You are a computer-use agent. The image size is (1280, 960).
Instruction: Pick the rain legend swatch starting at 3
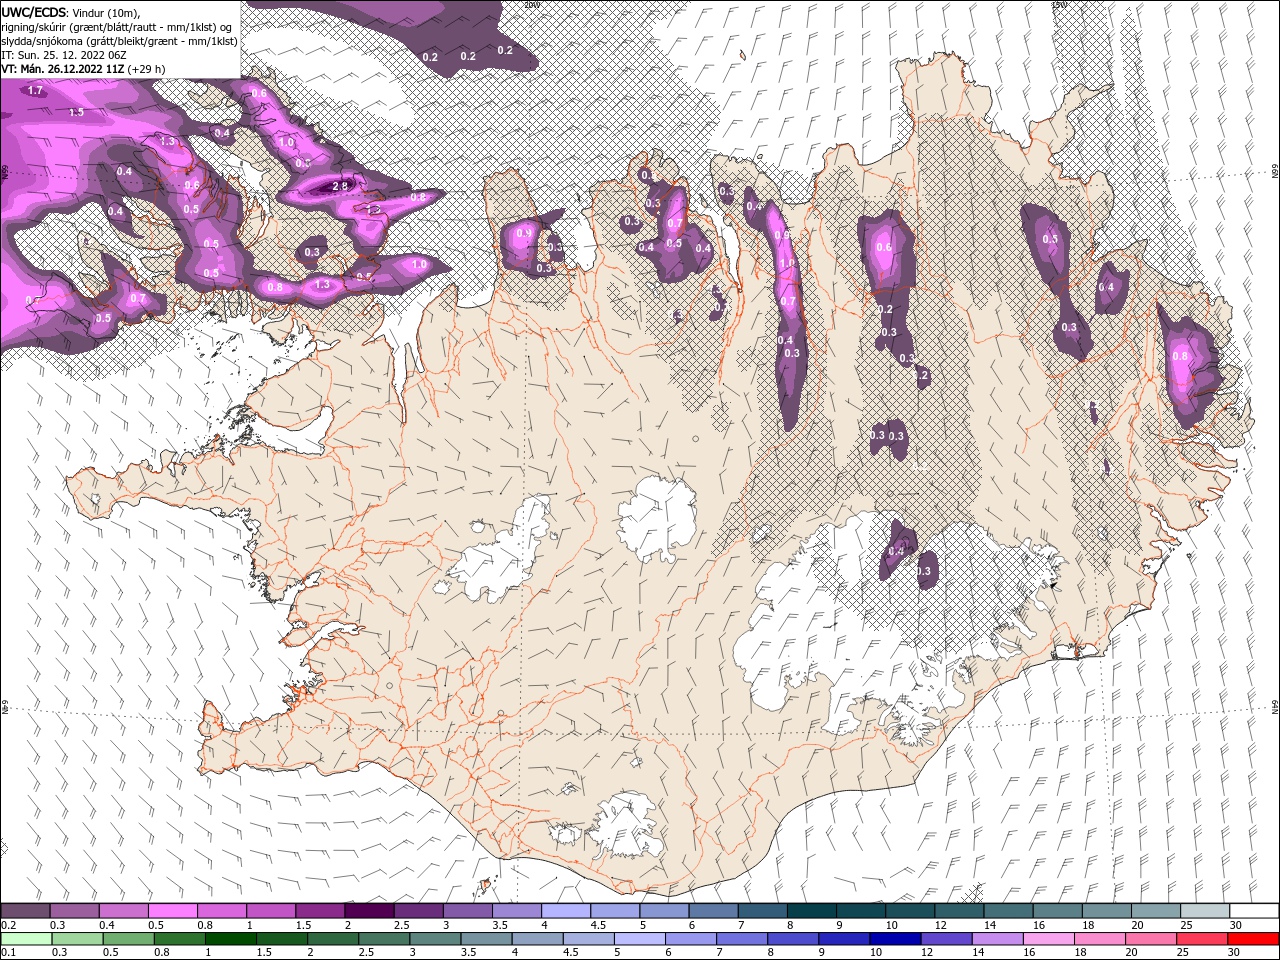point(436,939)
